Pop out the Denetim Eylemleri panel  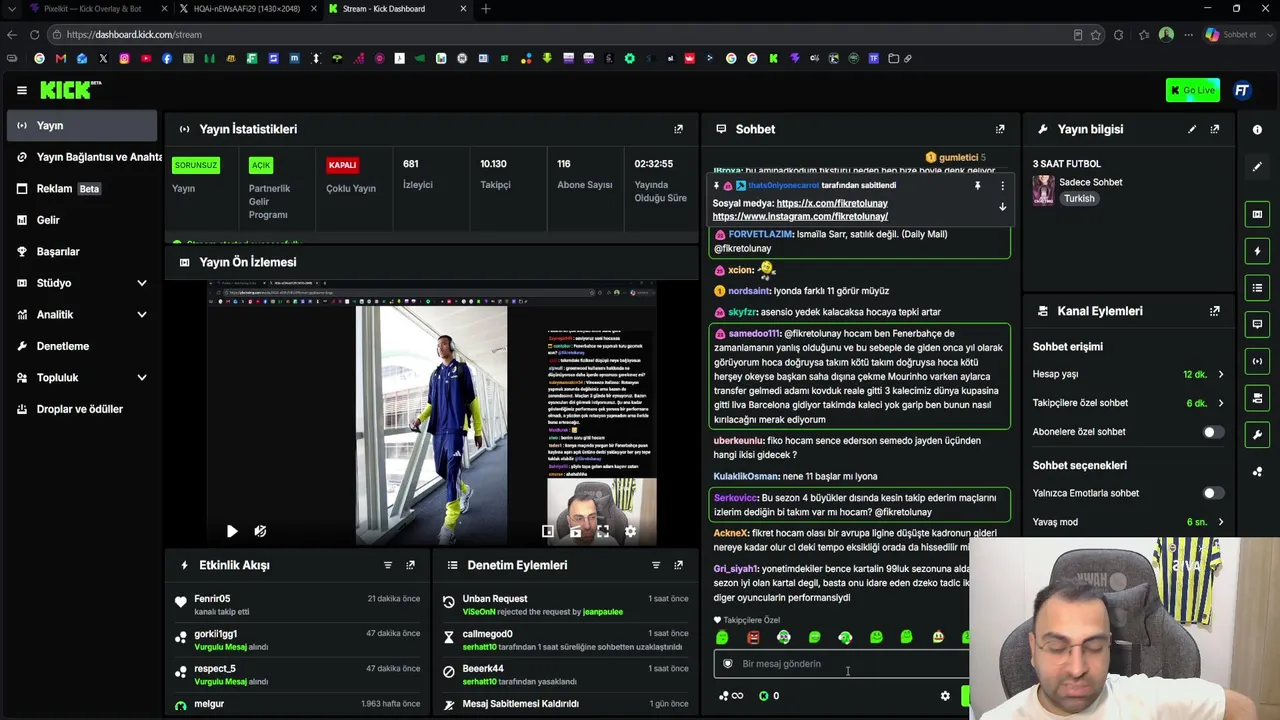click(x=678, y=565)
